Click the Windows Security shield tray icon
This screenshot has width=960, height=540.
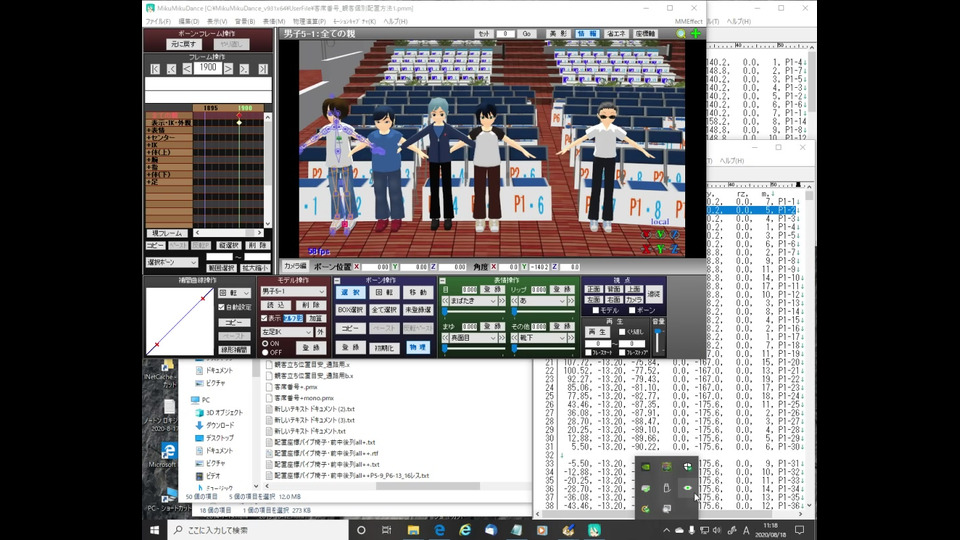click(x=688, y=467)
